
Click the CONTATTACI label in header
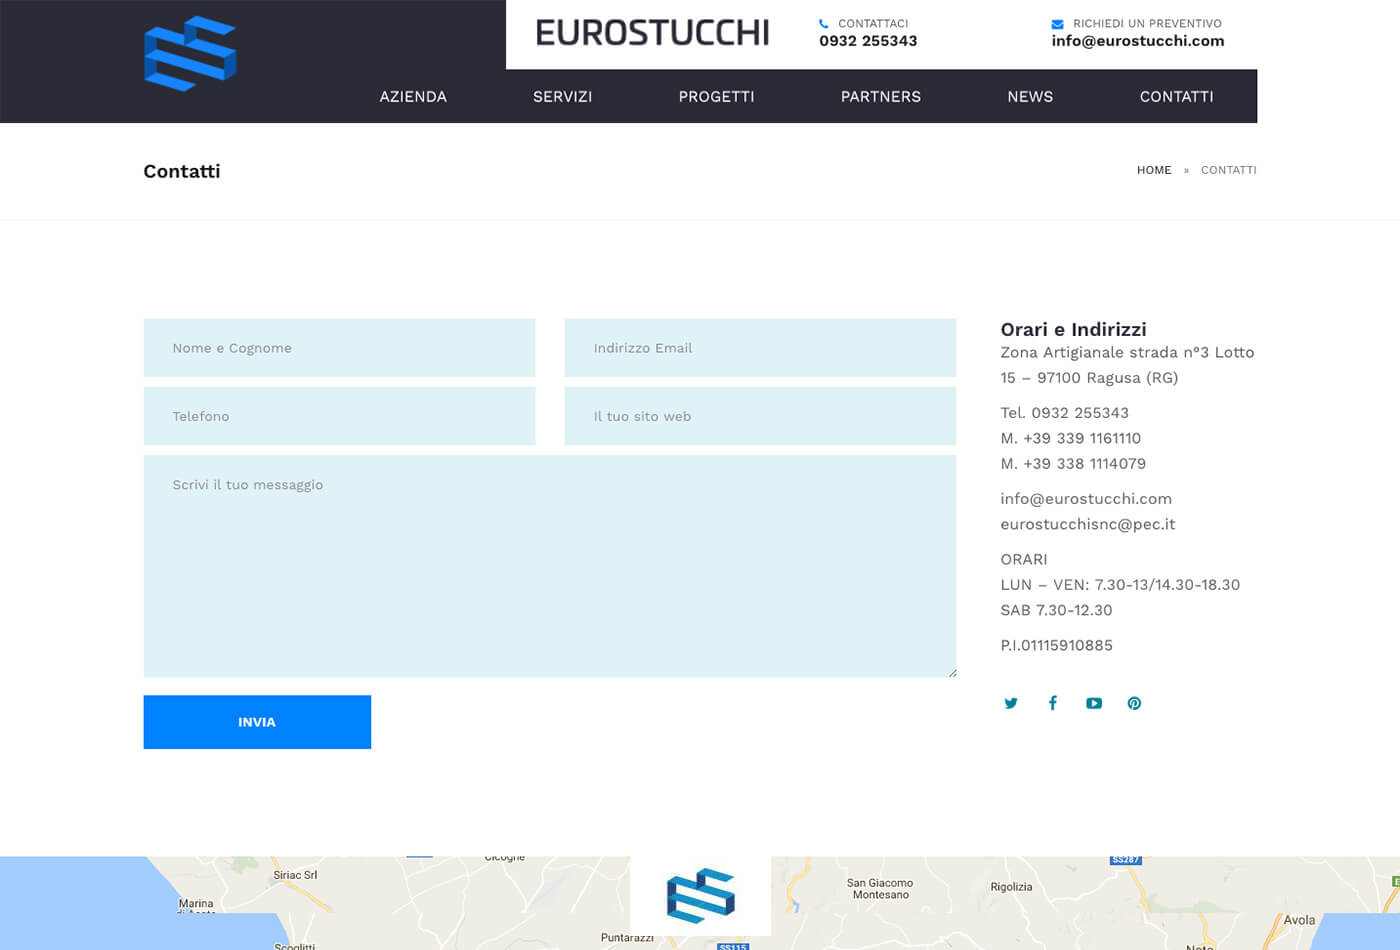click(x=873, y=23)
